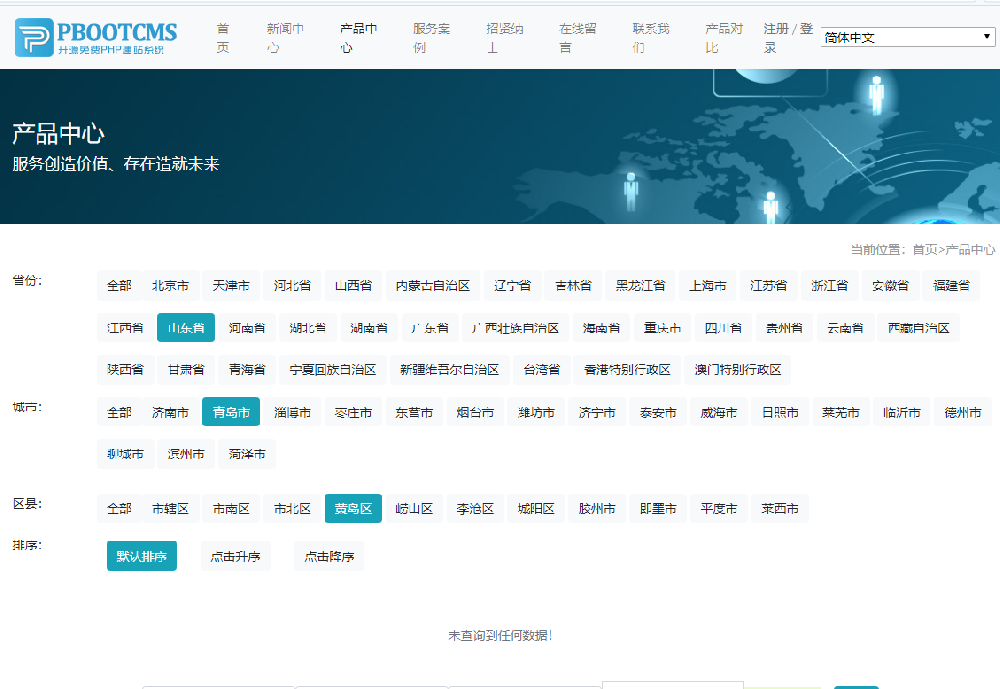The width and height of the screenshot is (1000, 689).
Task: Open the 简体中文 language dropdown
Action: [906, 38]
